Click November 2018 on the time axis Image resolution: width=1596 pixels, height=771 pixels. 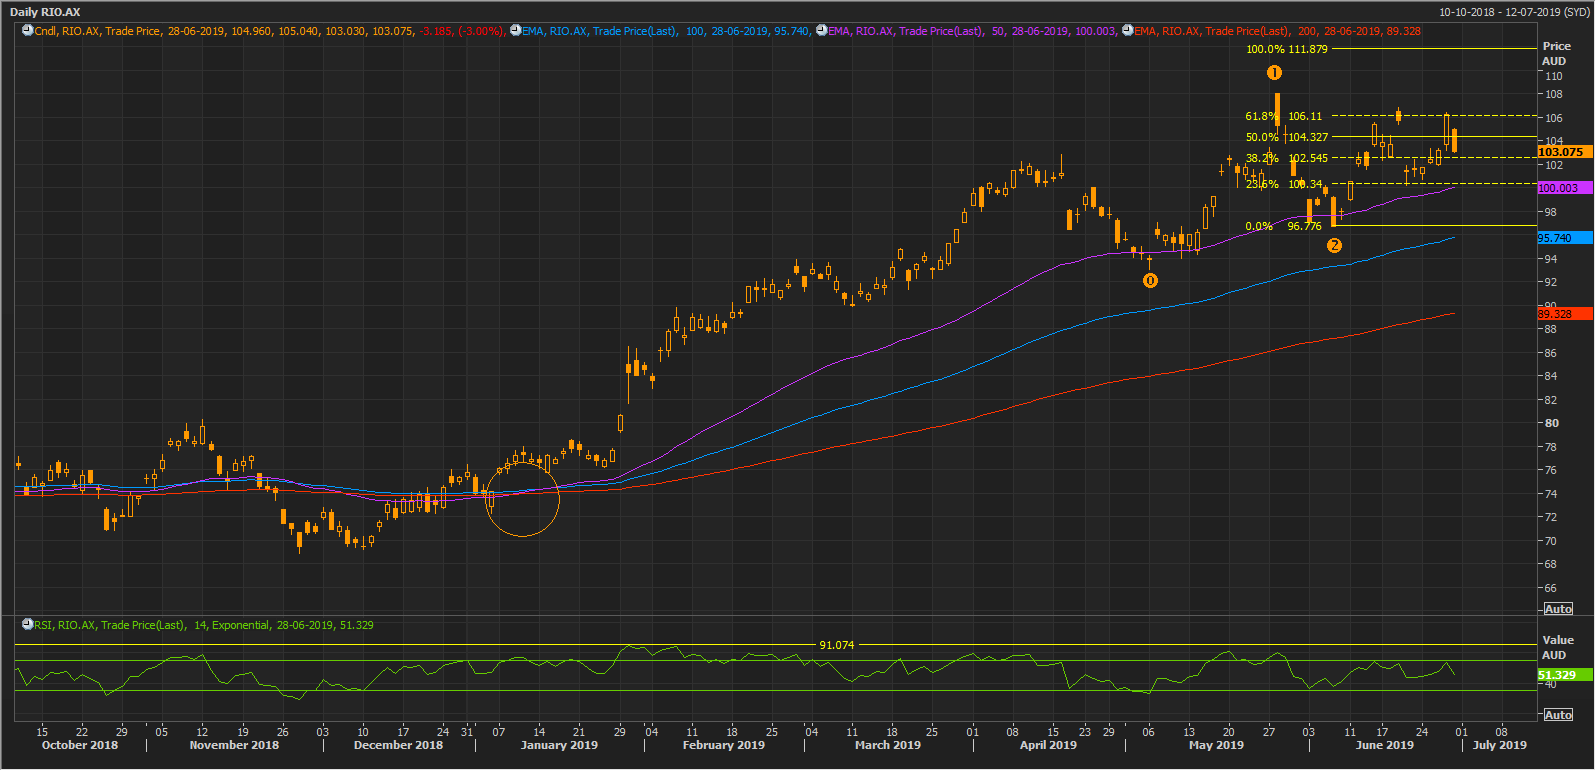tap(234, 745)
